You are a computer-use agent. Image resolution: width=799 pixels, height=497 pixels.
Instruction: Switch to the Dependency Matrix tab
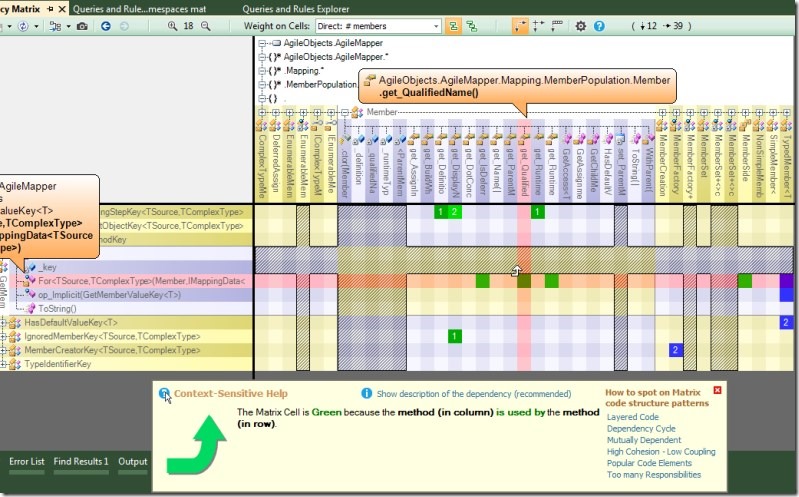click(x=20, y=9)
